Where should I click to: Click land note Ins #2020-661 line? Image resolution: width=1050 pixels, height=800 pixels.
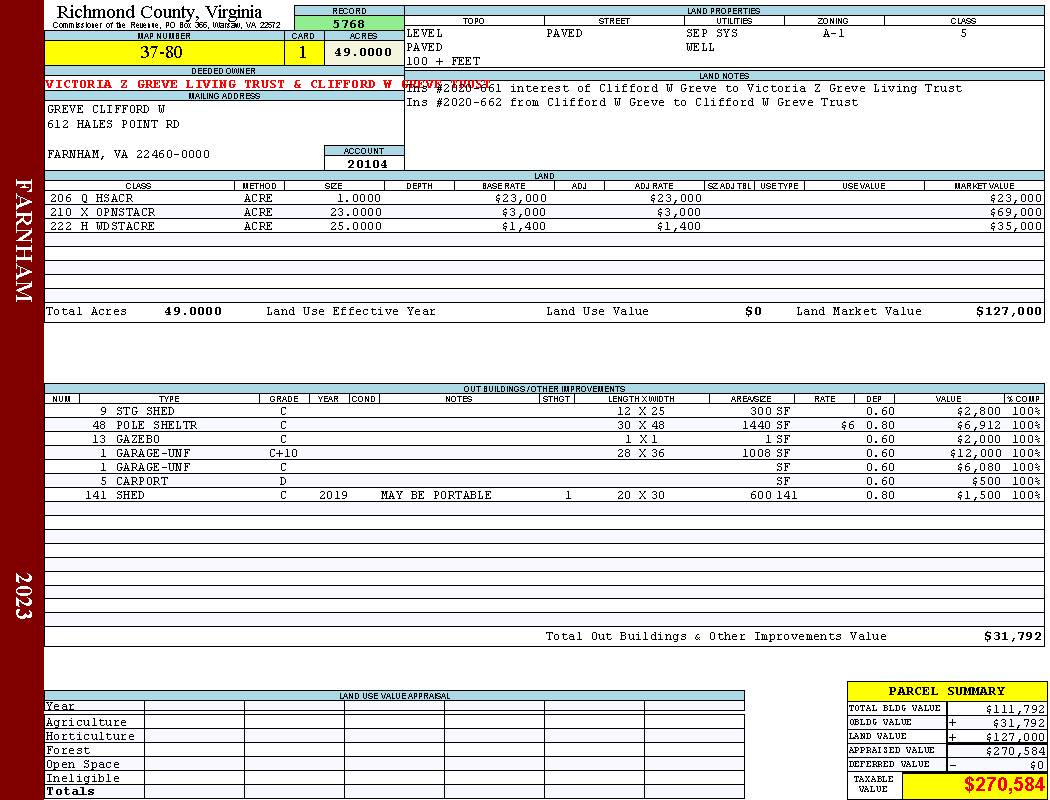(684, 88)
